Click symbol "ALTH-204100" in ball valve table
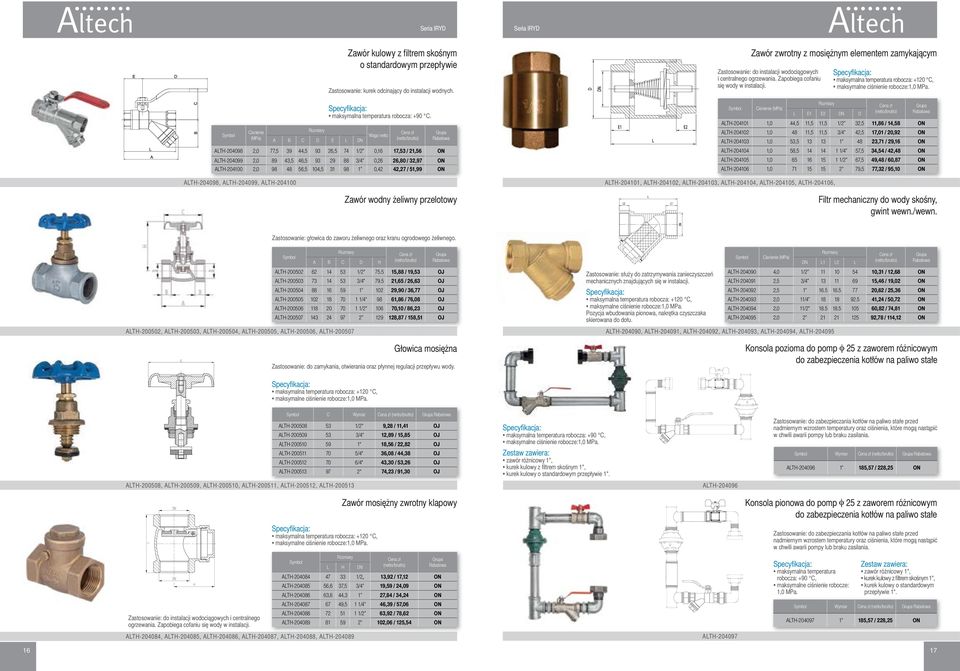960x671 pixels. click(228, 169)
